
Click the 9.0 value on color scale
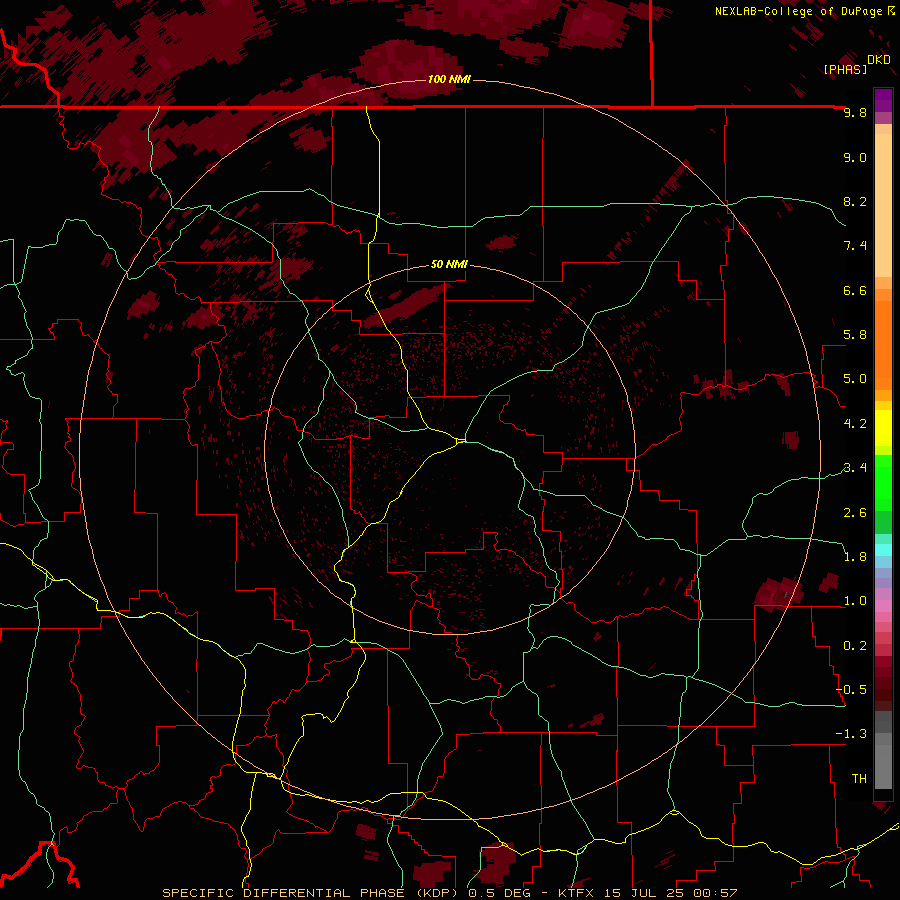click(x=855, y=158)
